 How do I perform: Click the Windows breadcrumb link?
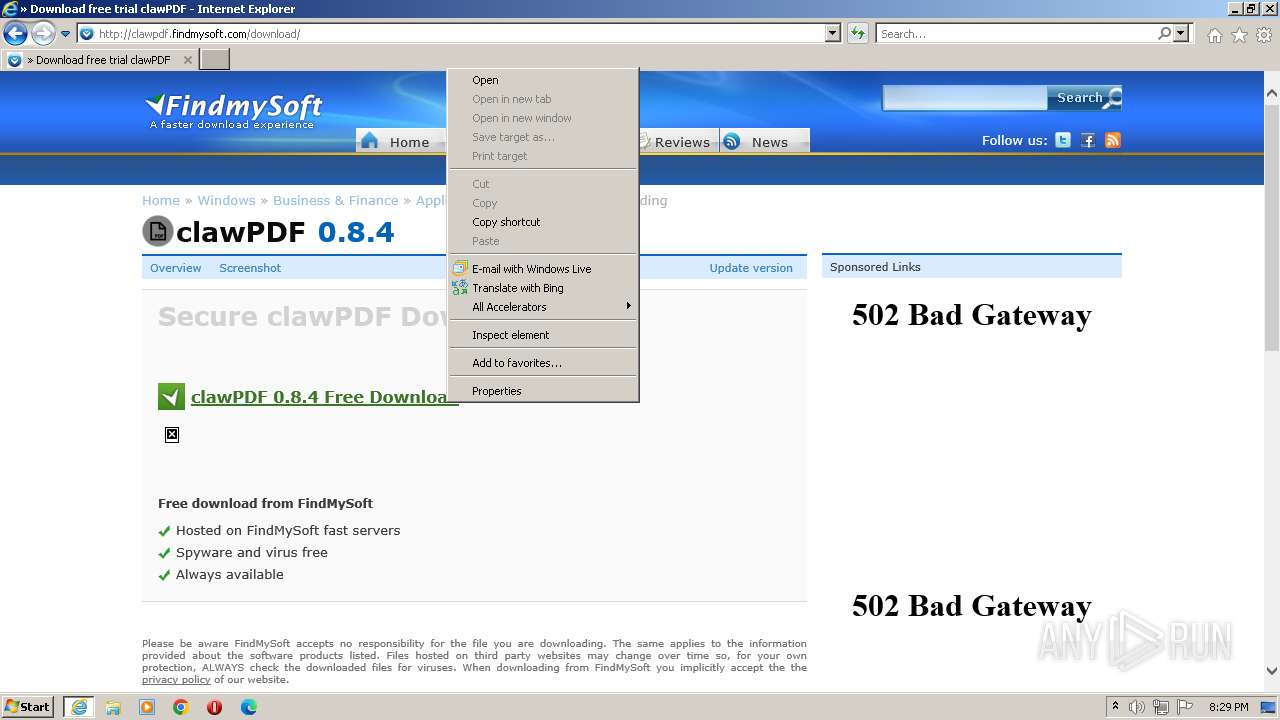(226, 200)
